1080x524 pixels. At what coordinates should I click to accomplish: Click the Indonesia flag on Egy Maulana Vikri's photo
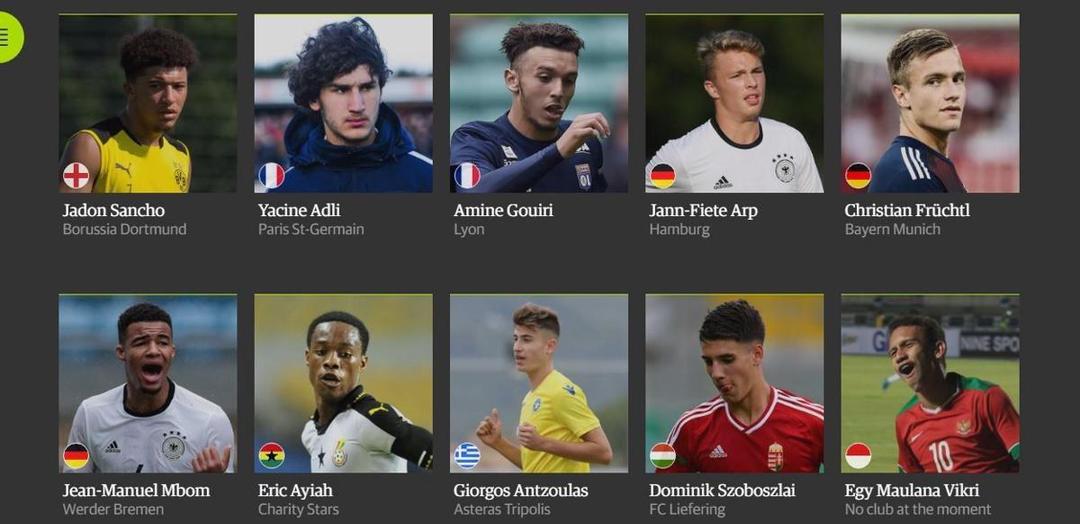(x=858, y=456)
